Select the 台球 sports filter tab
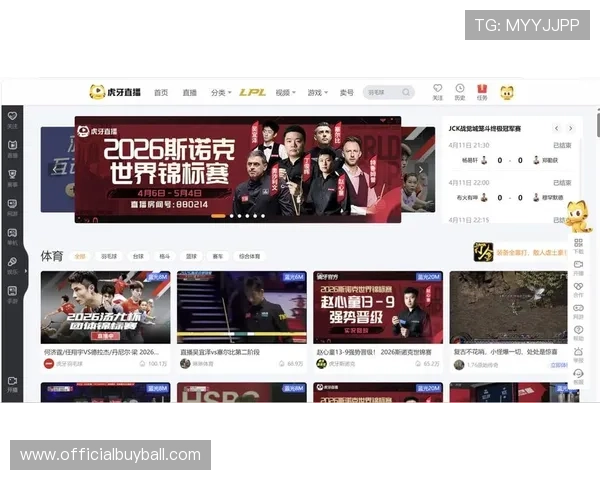The image size is (600, 480). [x=138, y=256]
